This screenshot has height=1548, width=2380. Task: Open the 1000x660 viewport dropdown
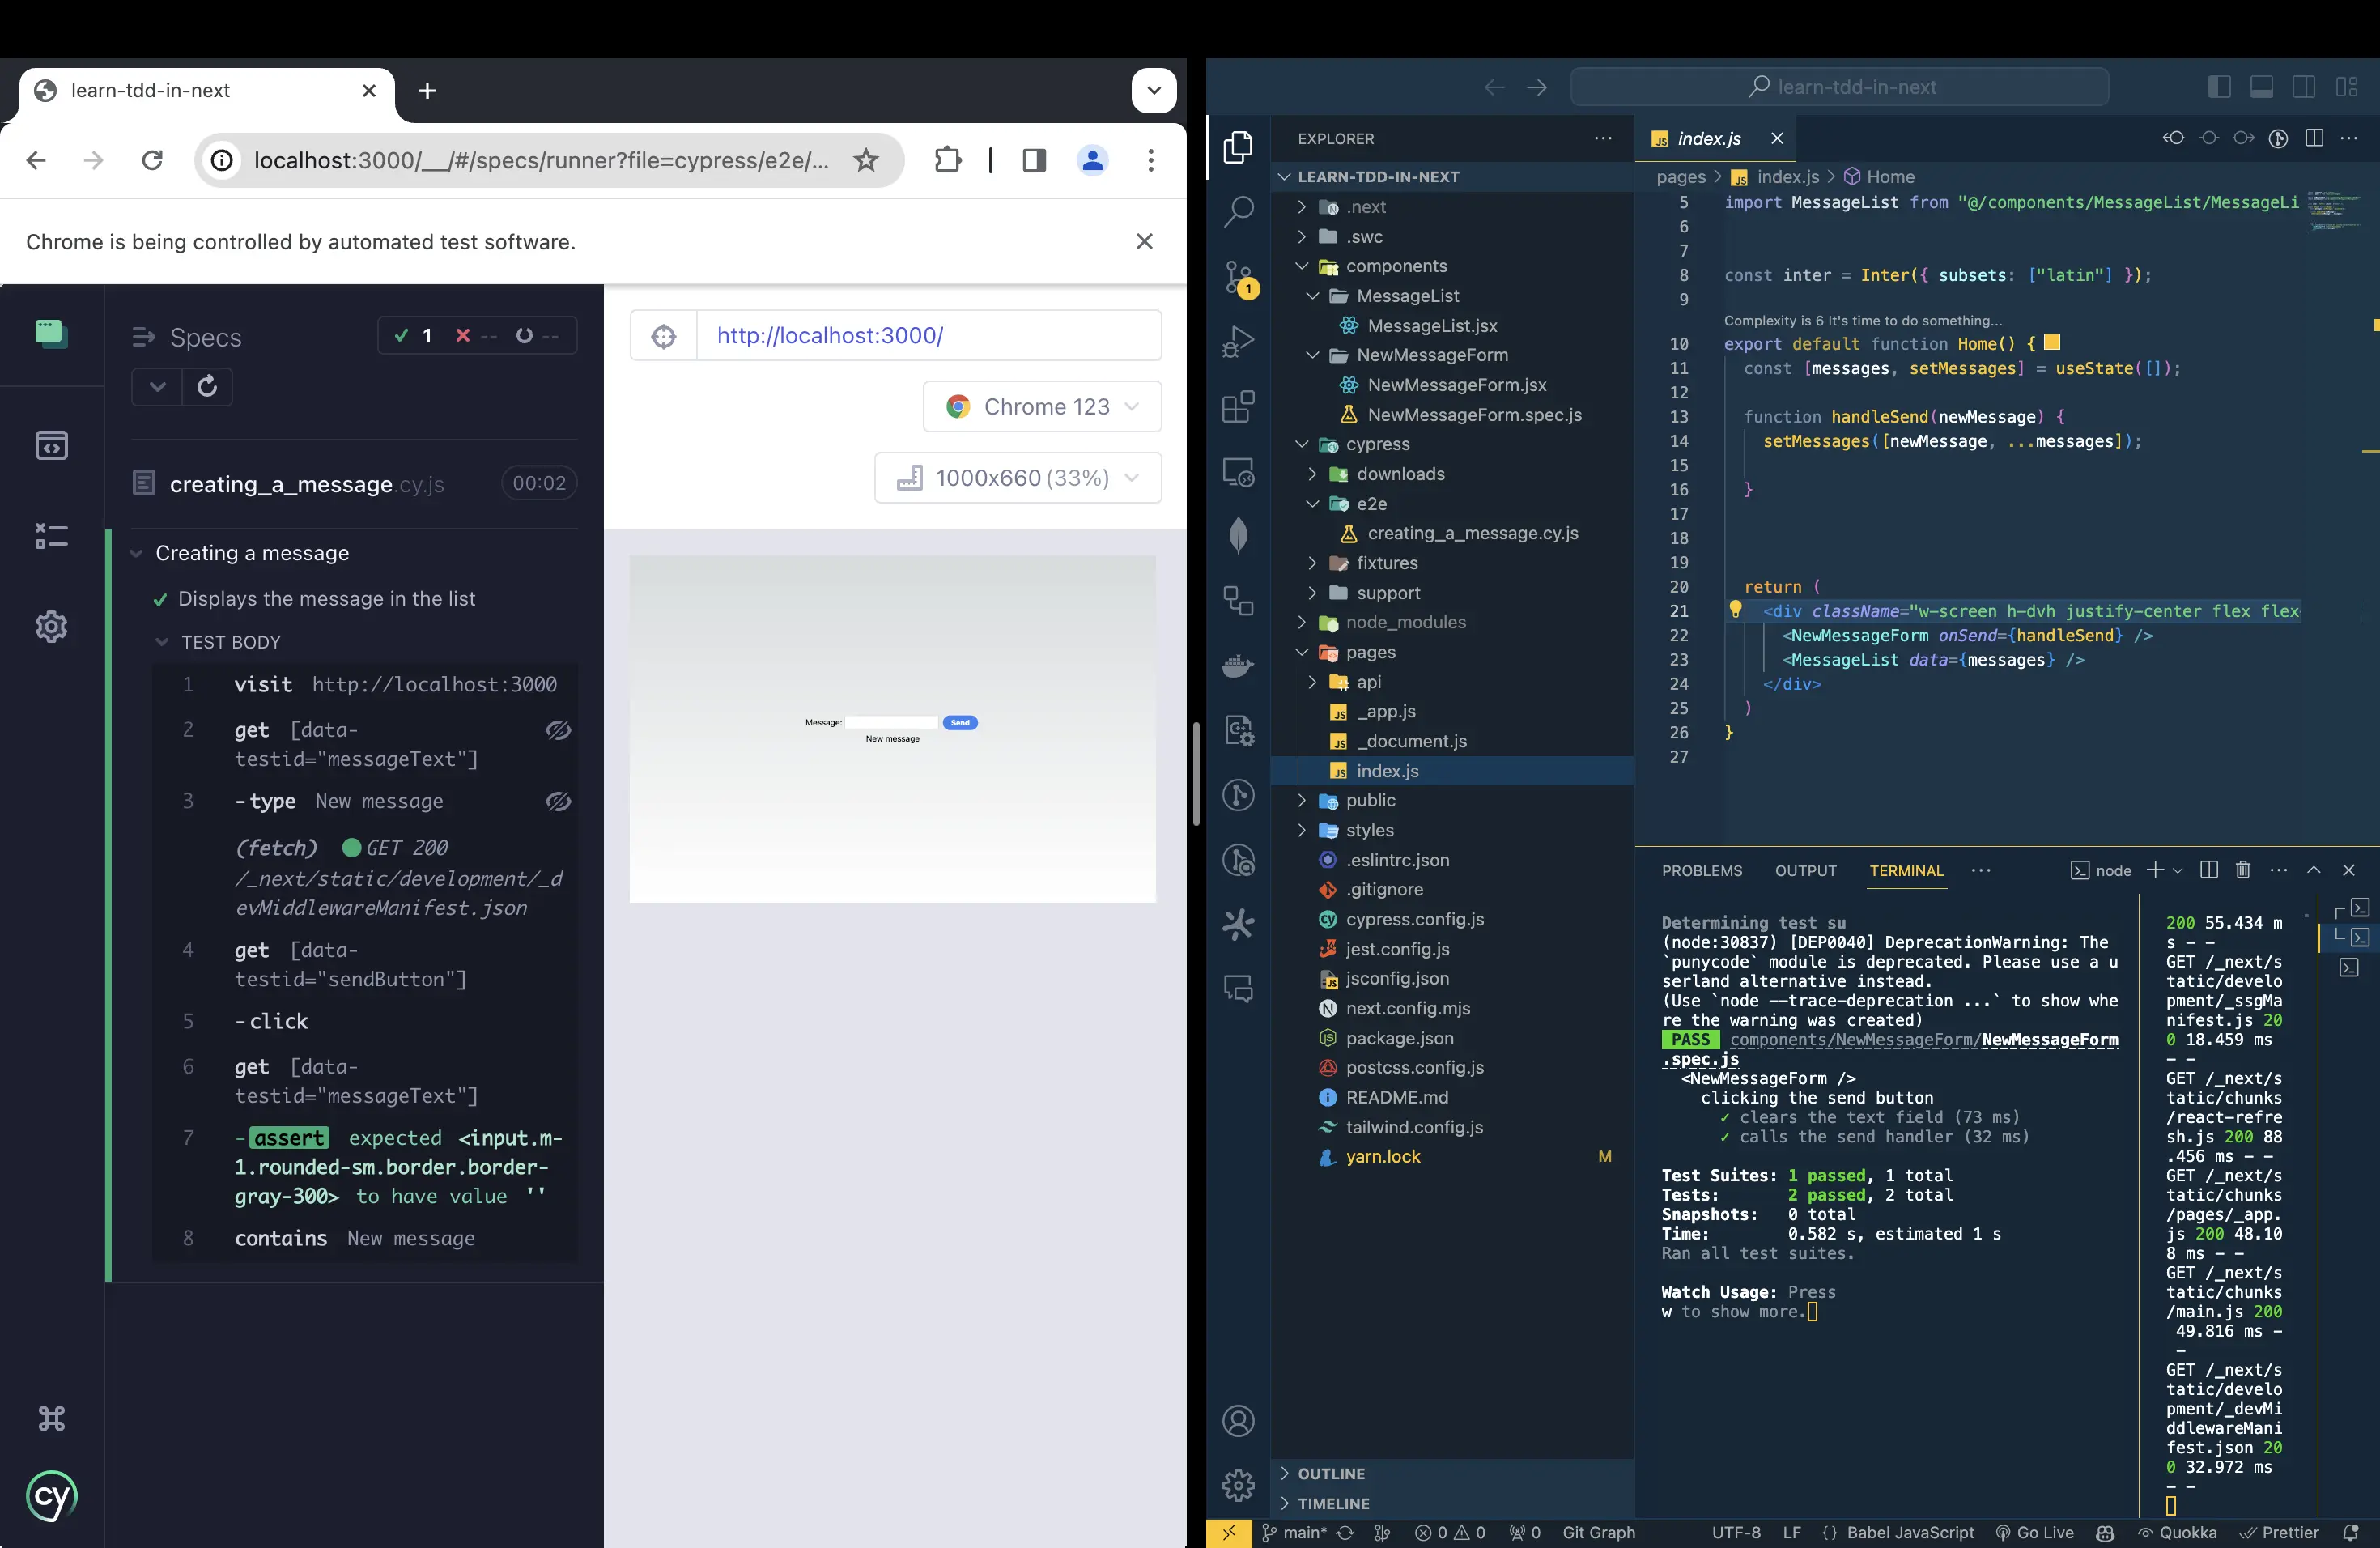(x=1018, y=478)
